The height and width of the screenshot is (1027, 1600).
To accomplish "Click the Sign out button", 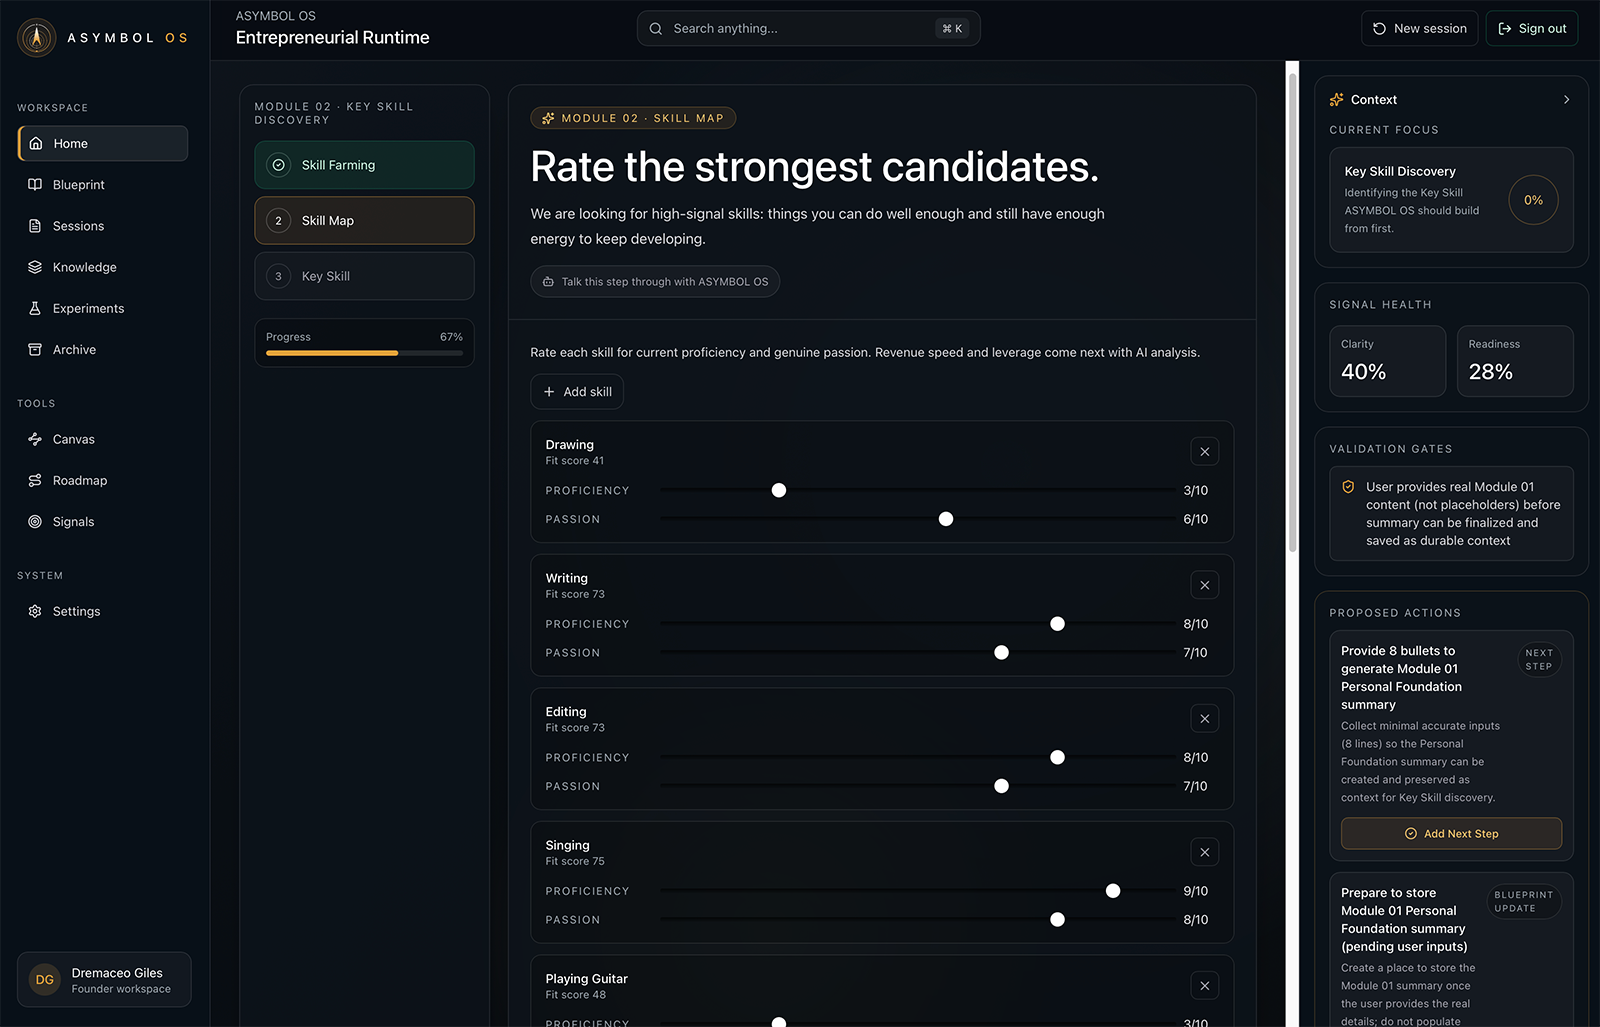I will (x=1532, y=28).
